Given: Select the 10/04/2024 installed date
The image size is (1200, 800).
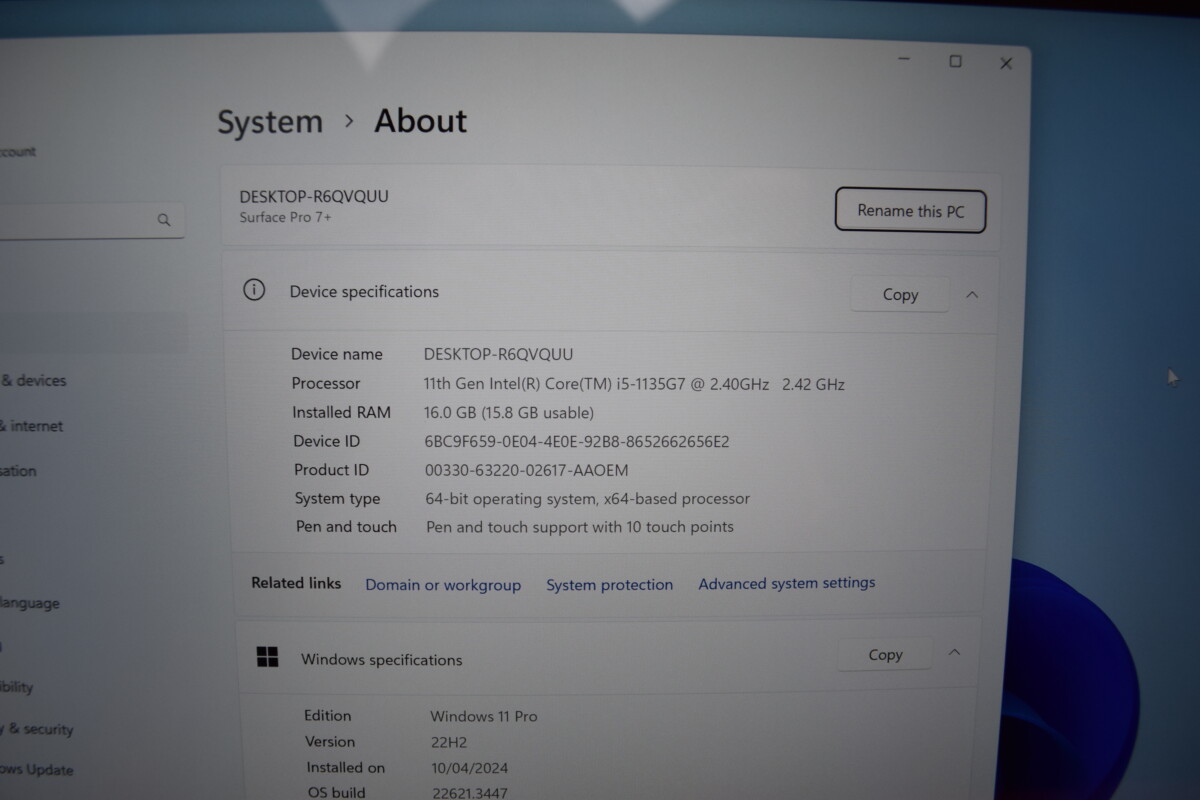Looking at the screenshot, I should pos(471,769).
